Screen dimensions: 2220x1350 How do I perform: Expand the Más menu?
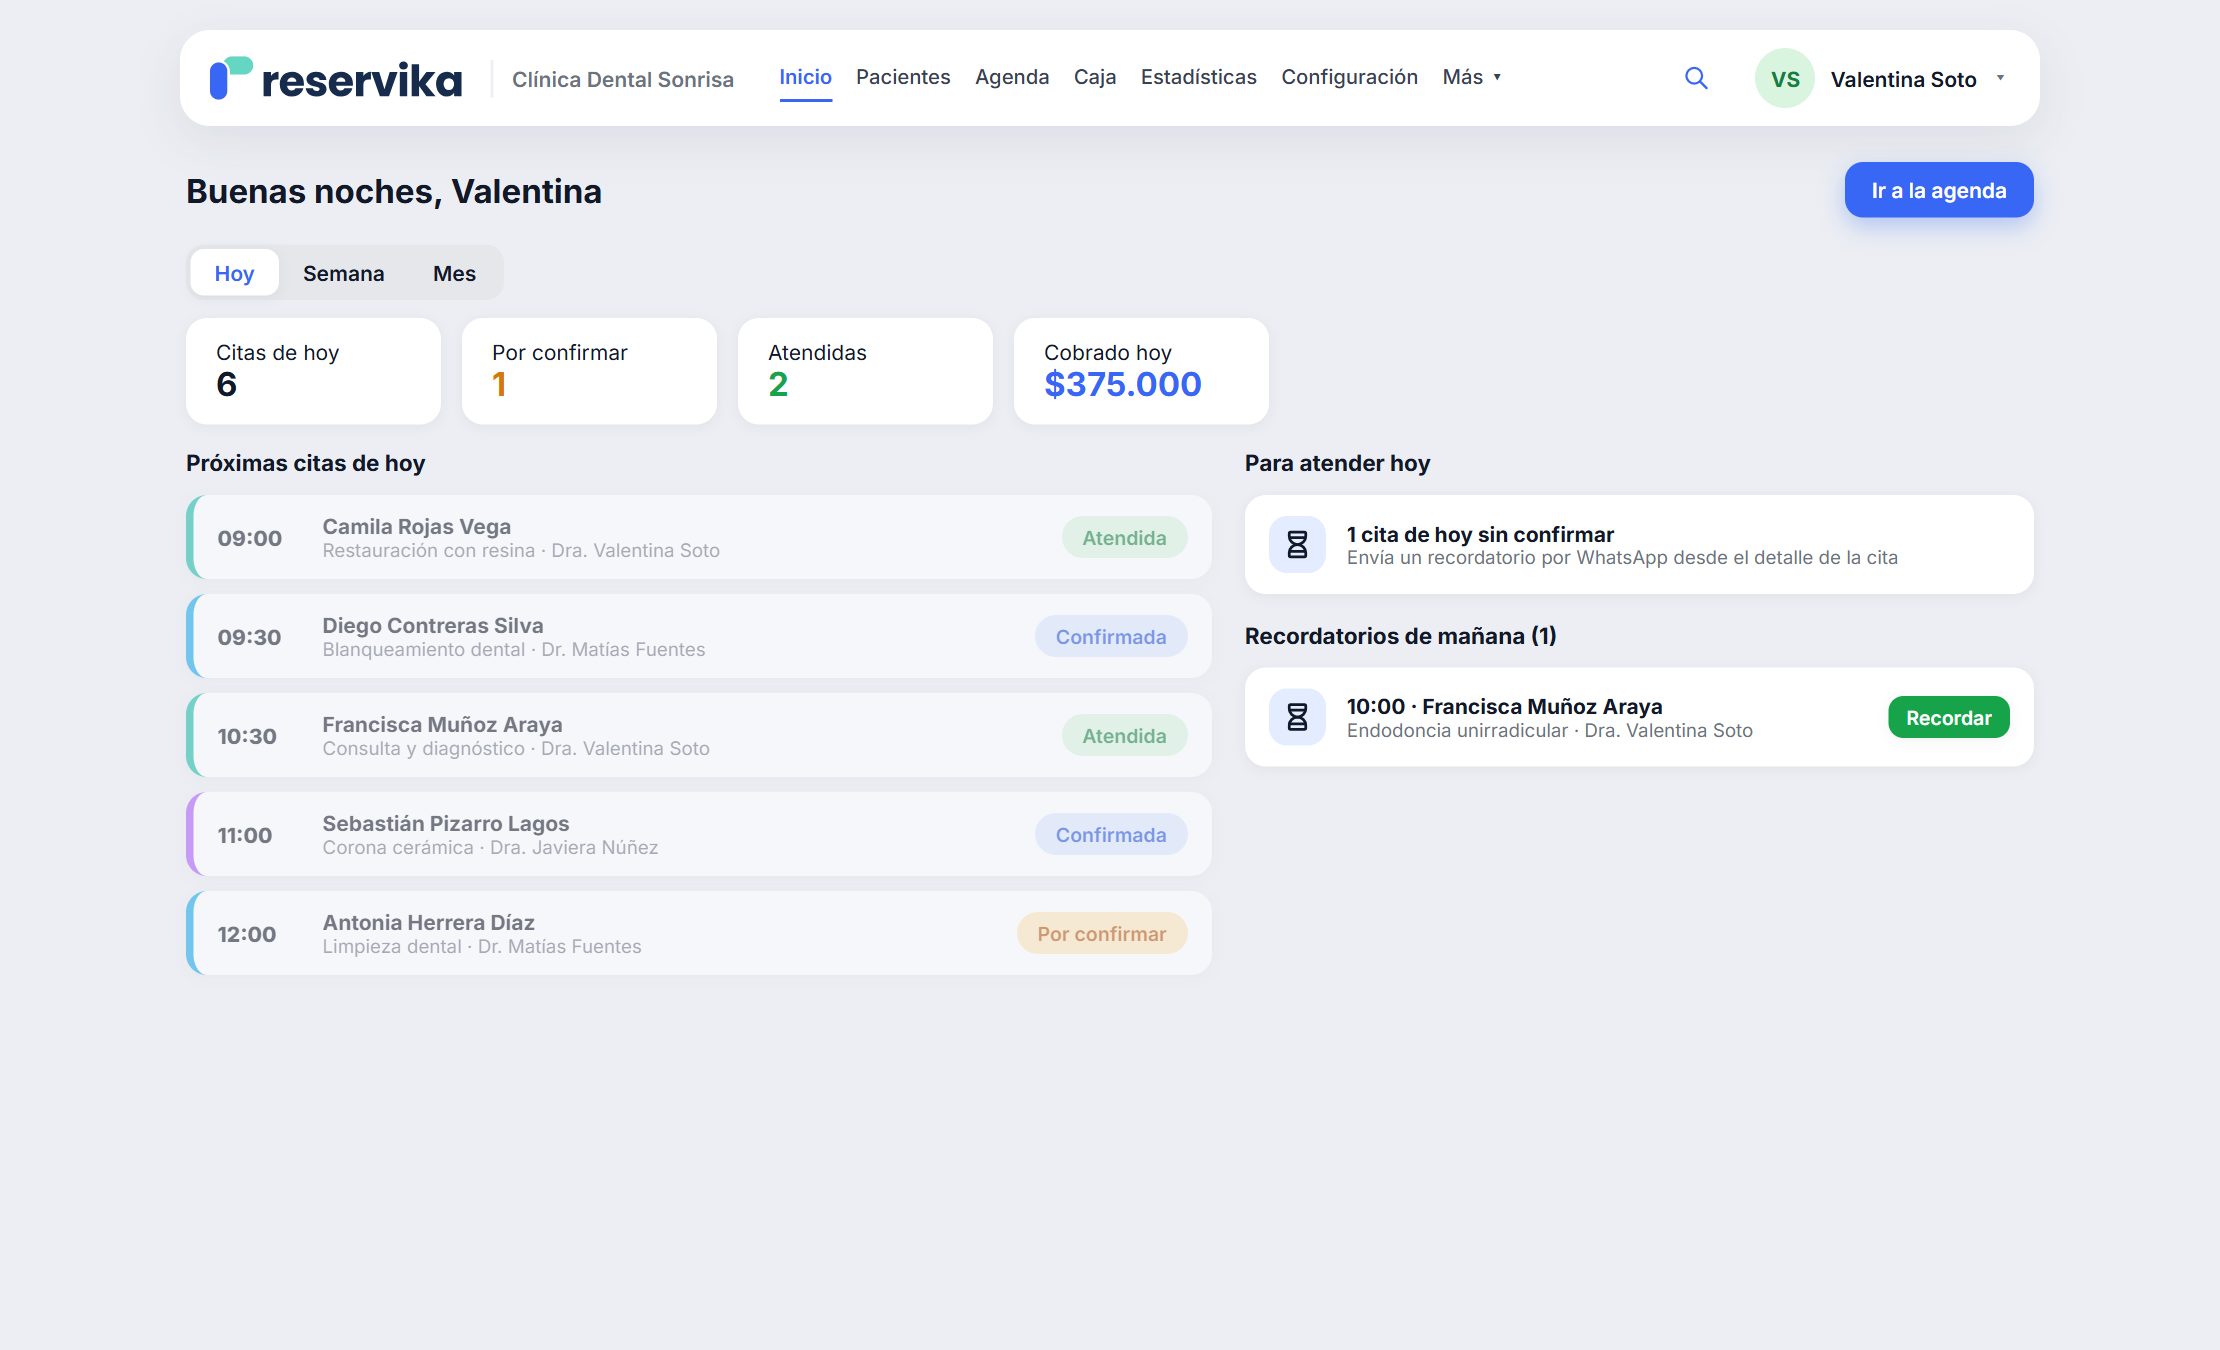pos(1472,77)
